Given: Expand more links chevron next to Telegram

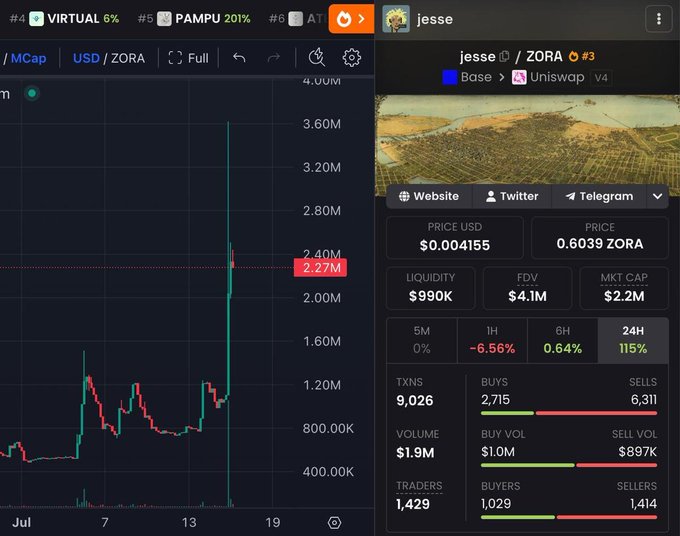Looking at the screenshot, I should click(657, 196).
